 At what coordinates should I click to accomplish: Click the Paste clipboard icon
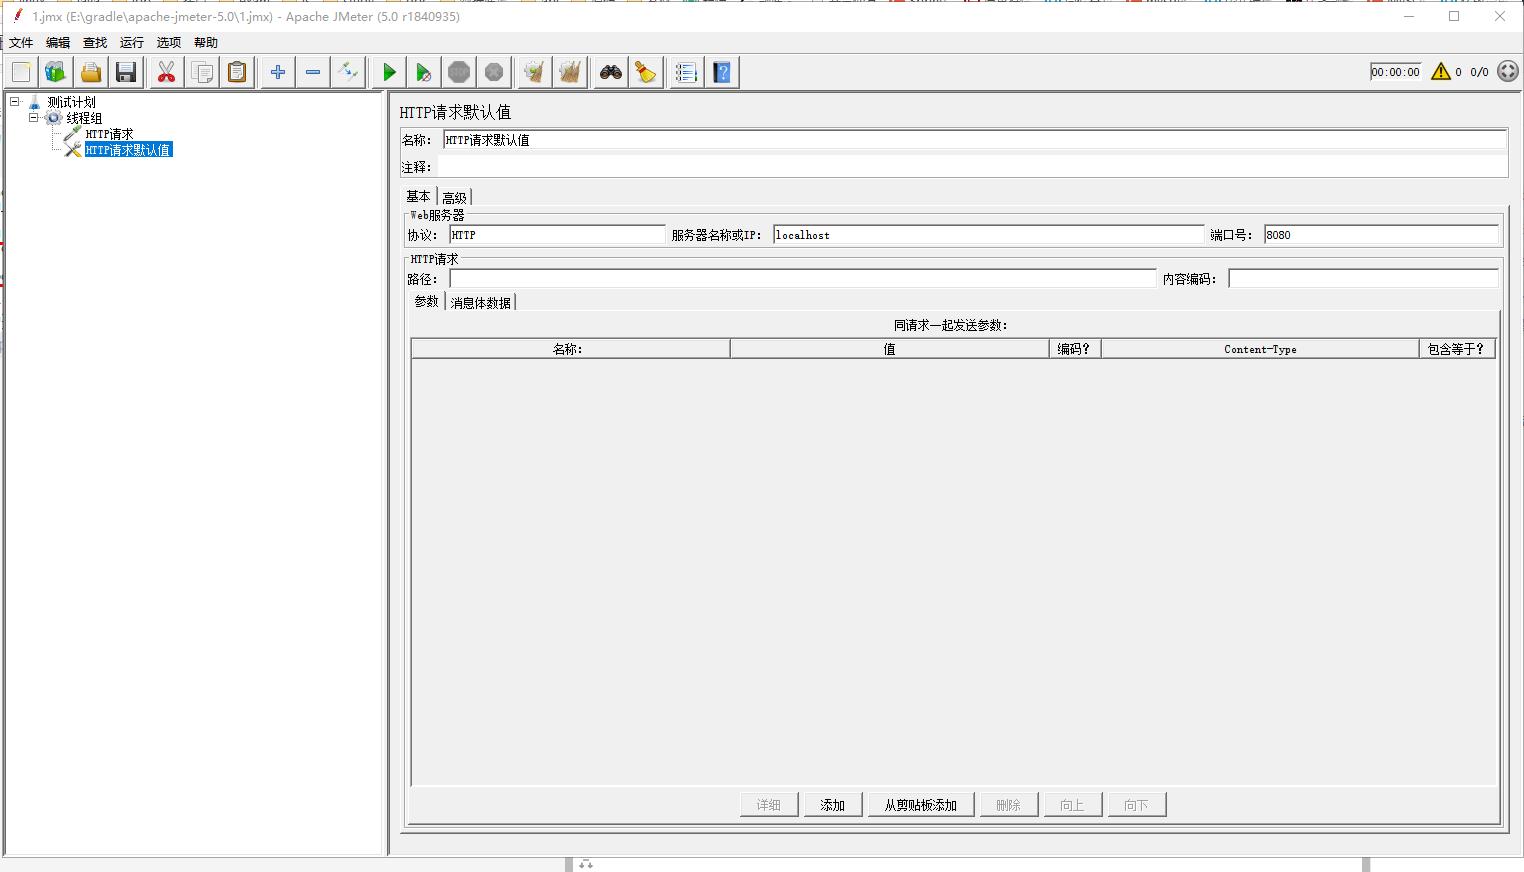(x=237, y=72)
